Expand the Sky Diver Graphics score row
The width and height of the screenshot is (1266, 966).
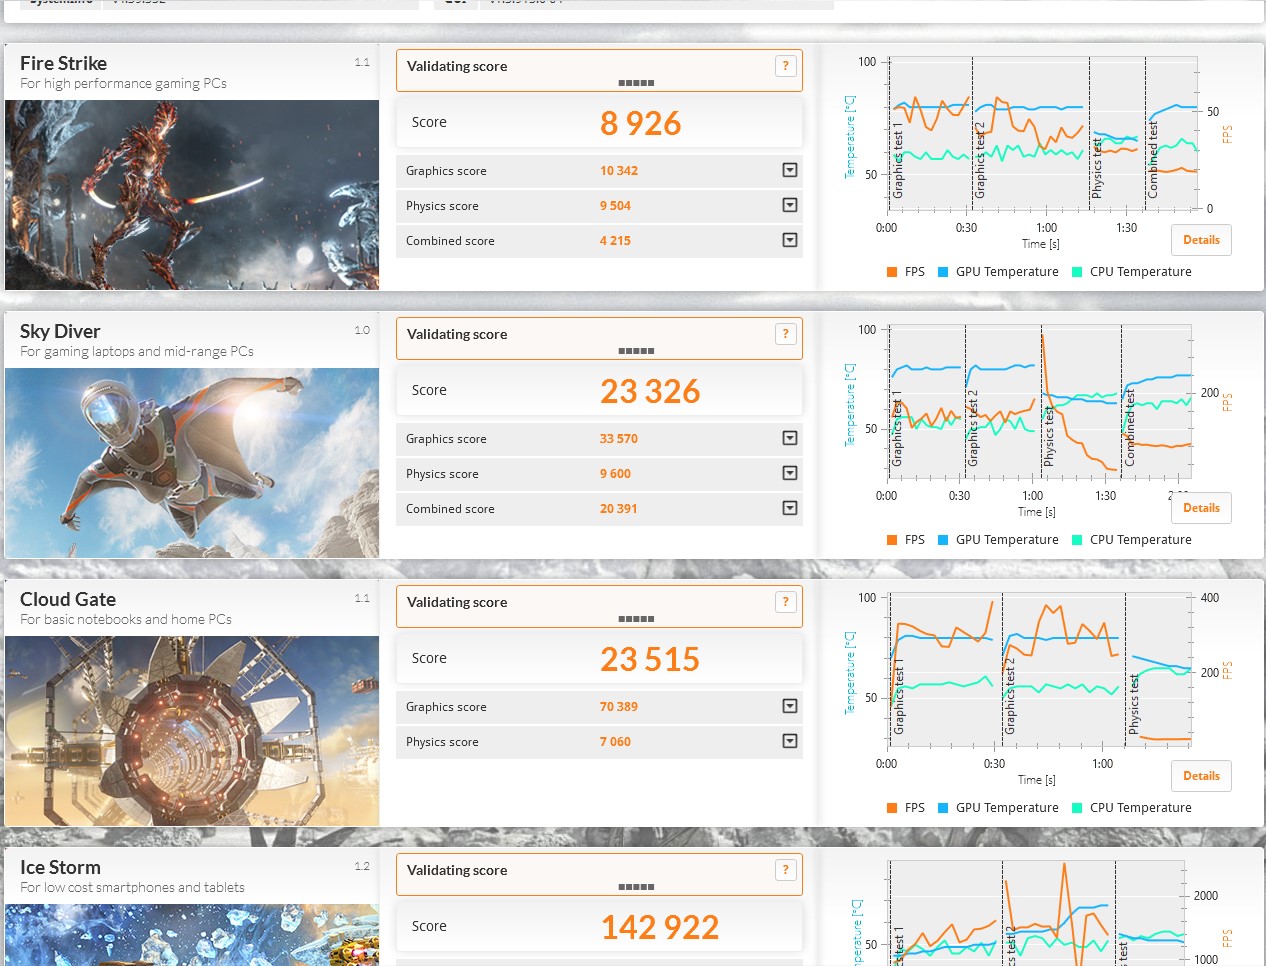pos(789,439)
